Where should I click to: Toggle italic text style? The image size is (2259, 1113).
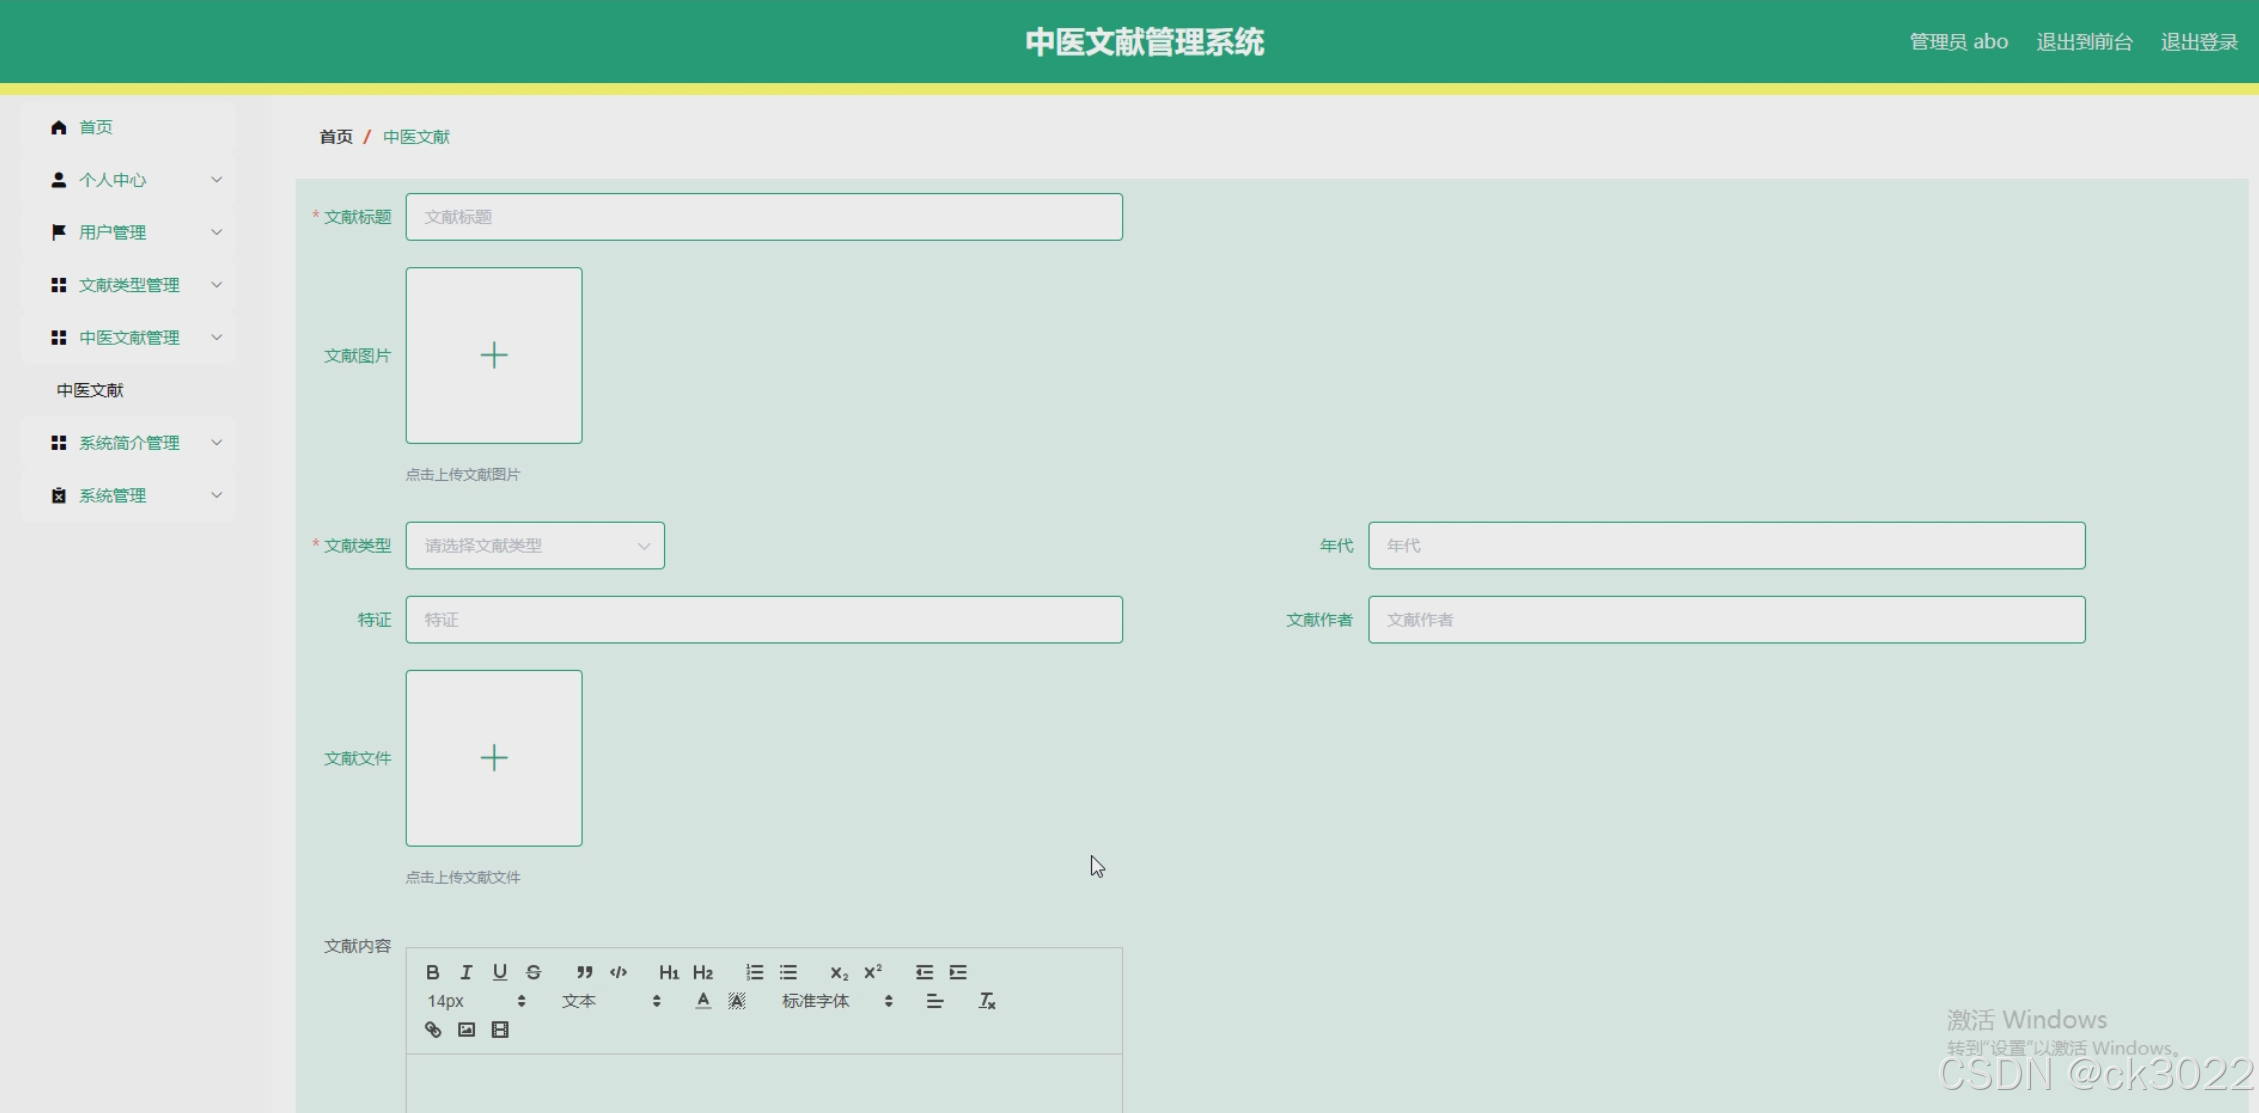[x=466, y=972]
